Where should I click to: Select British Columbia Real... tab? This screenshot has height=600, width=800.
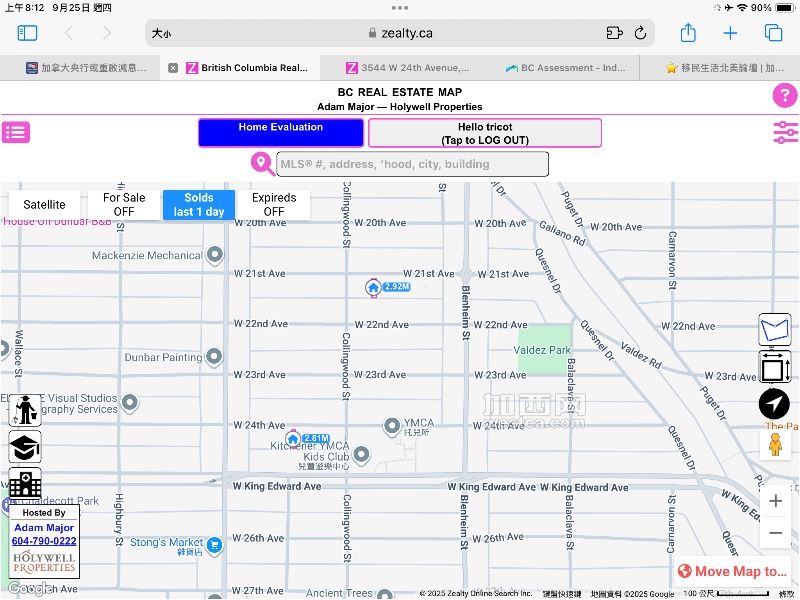coord(247,68)
